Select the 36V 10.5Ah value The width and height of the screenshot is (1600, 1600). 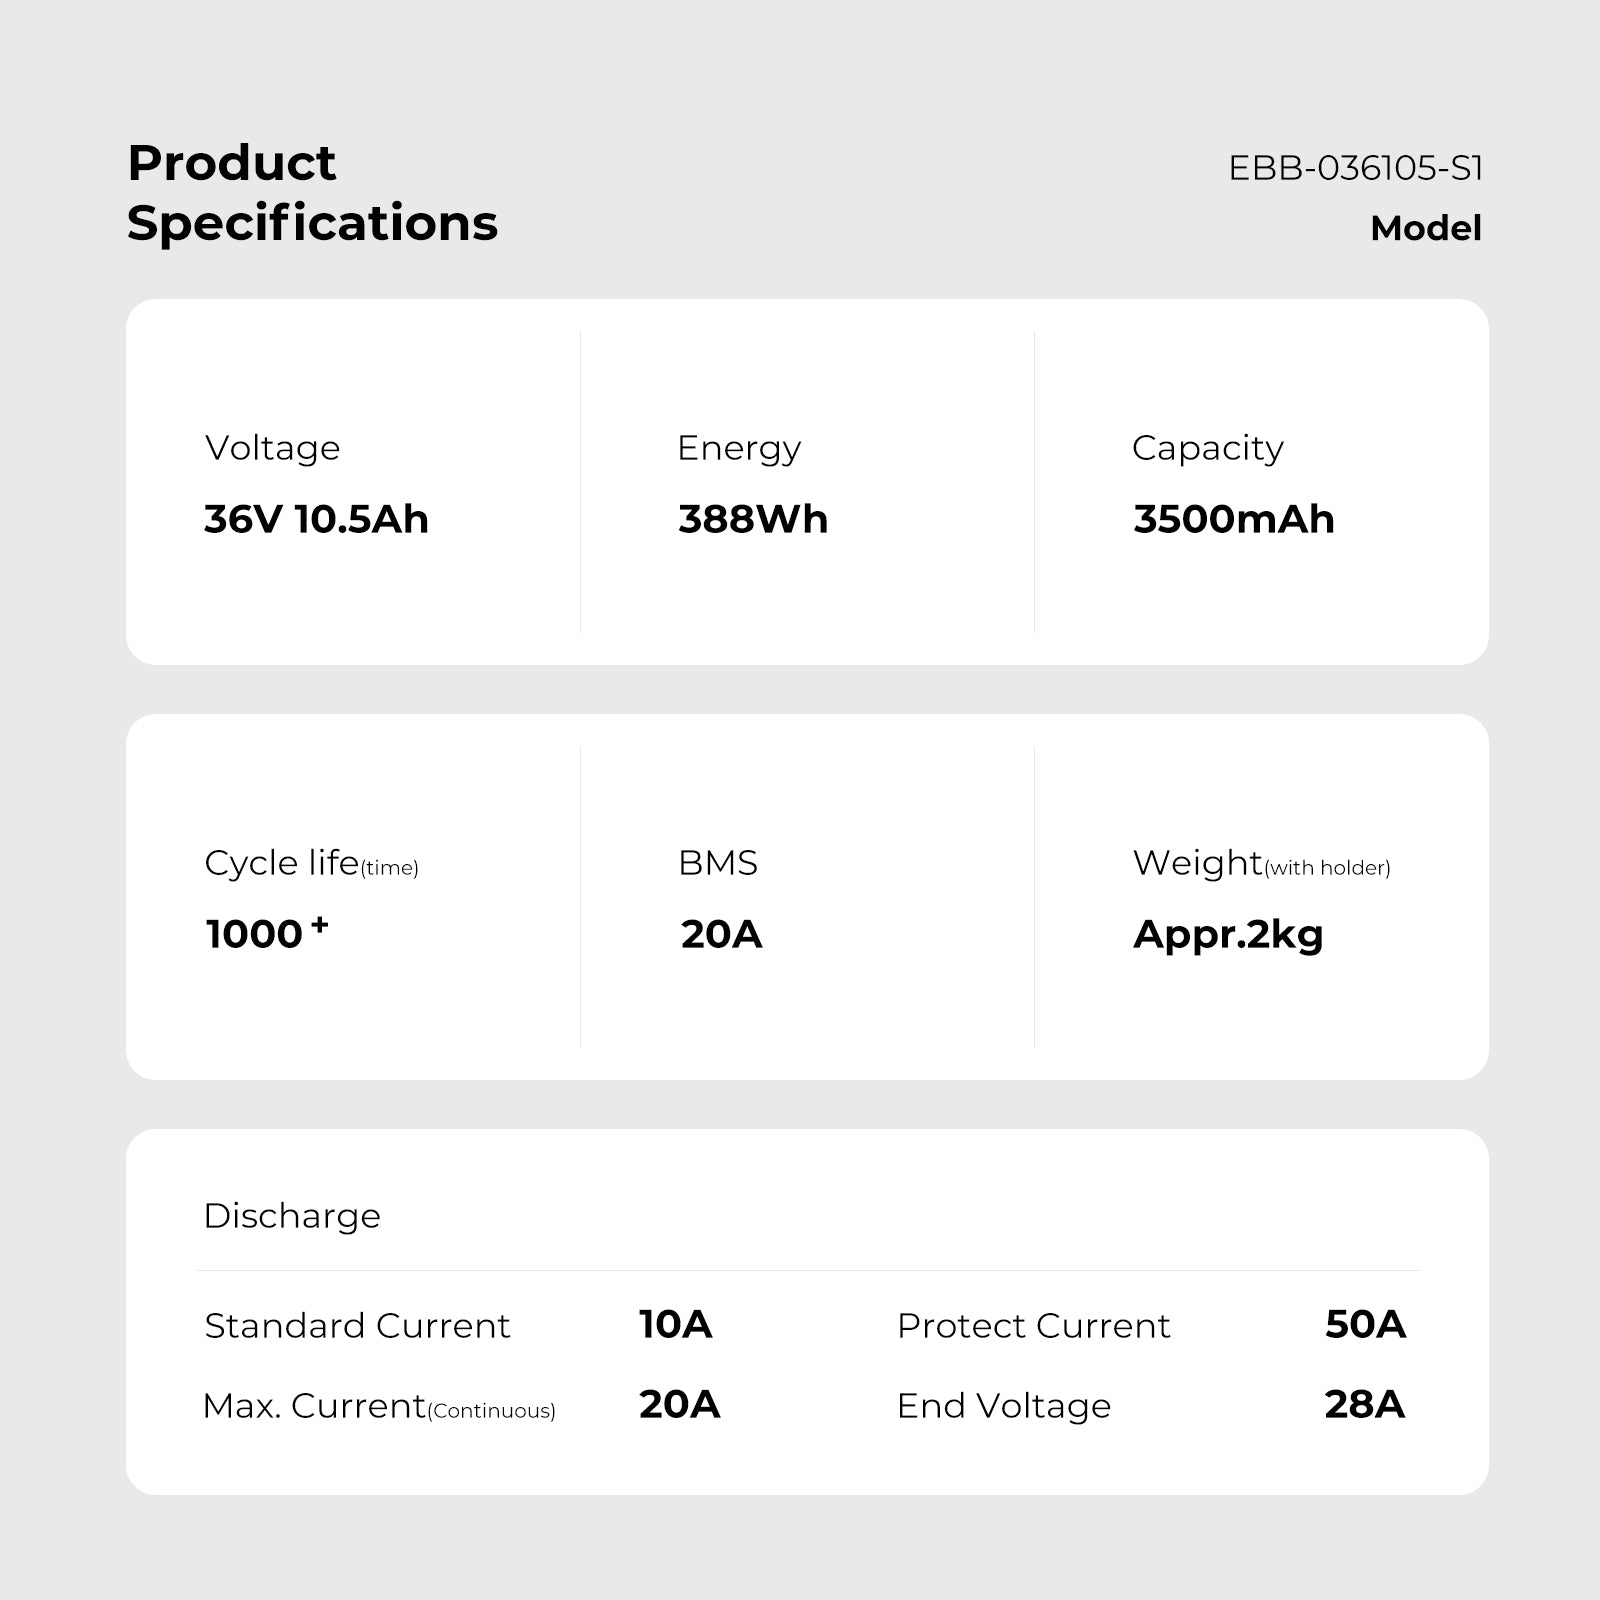(x=316, y=519)
